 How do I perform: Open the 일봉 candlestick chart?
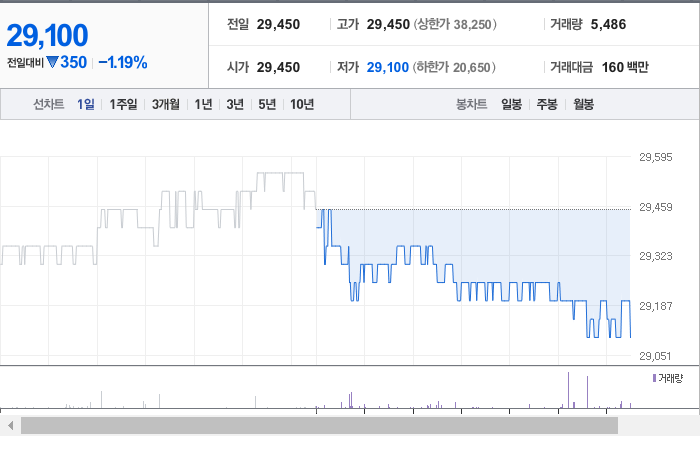coord(511,104)
